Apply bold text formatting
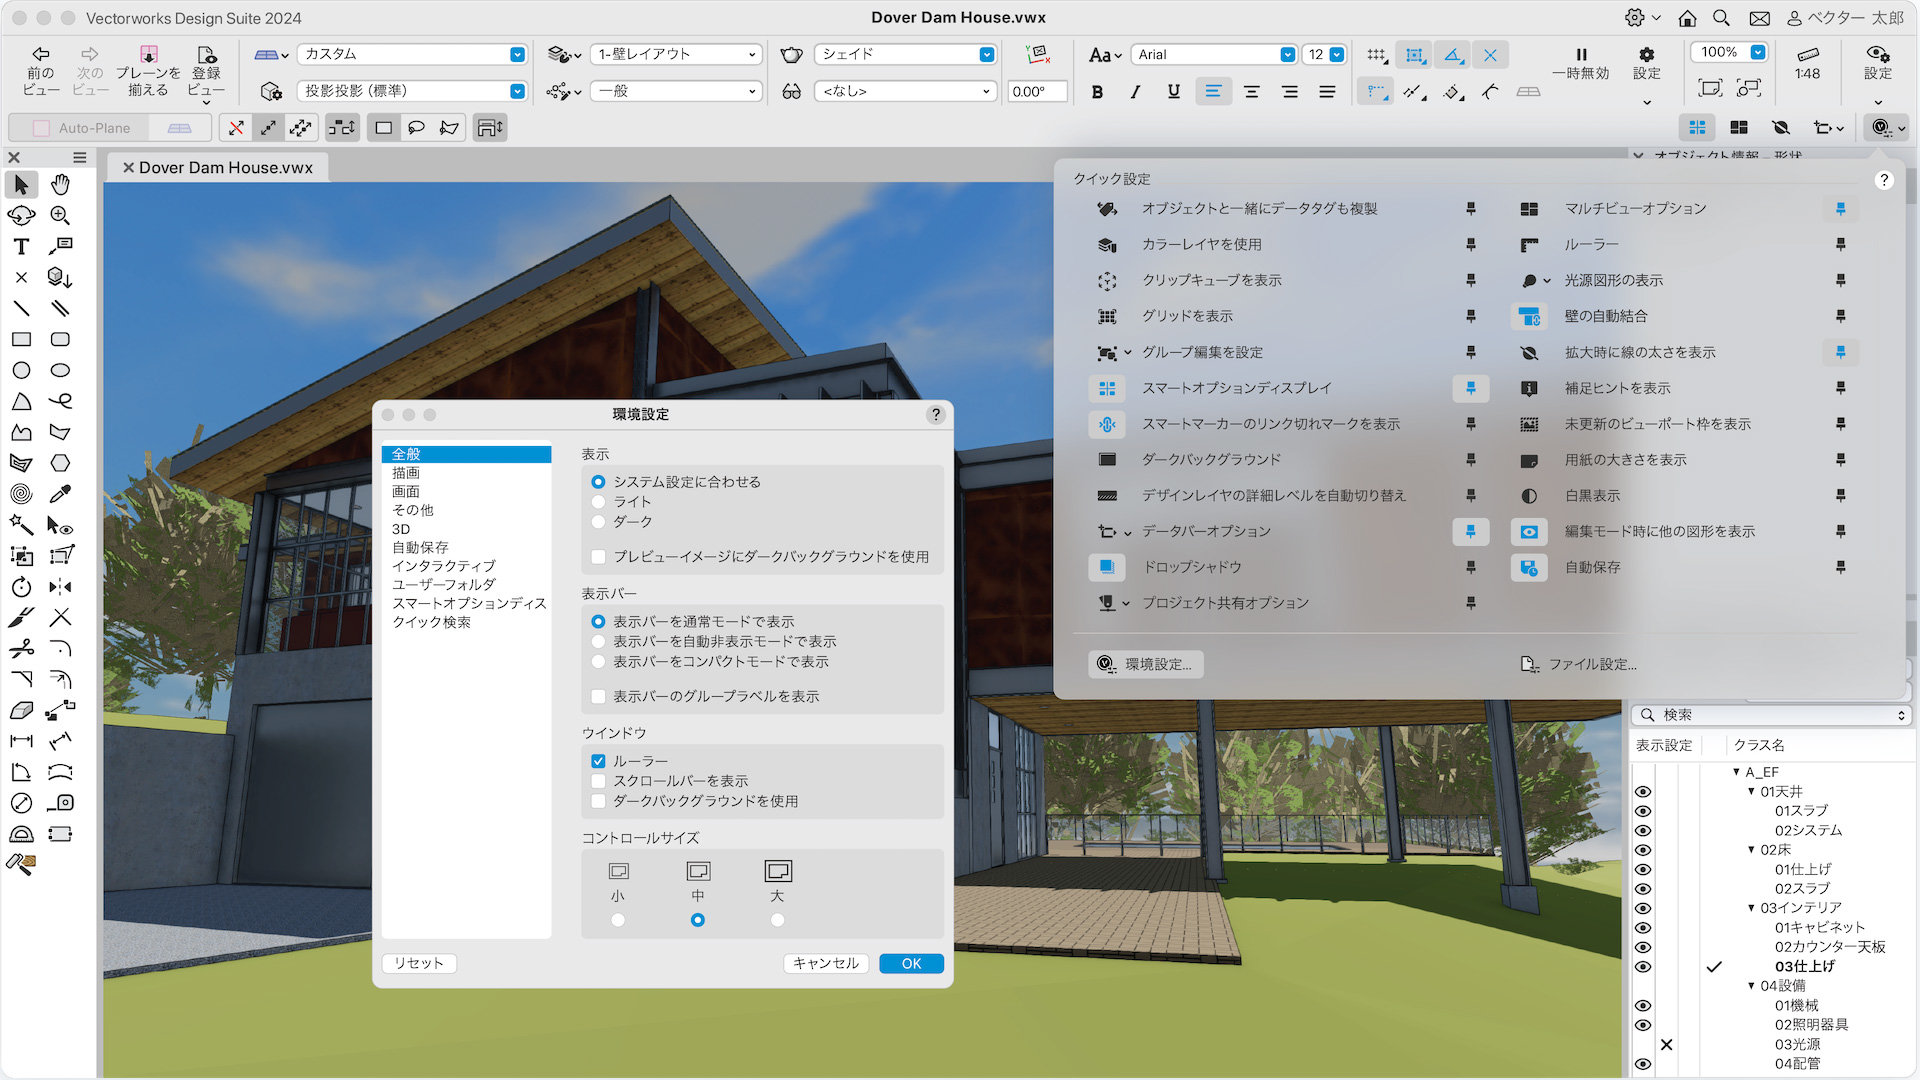The image size is (1920, 1080). pos(1097,91)
